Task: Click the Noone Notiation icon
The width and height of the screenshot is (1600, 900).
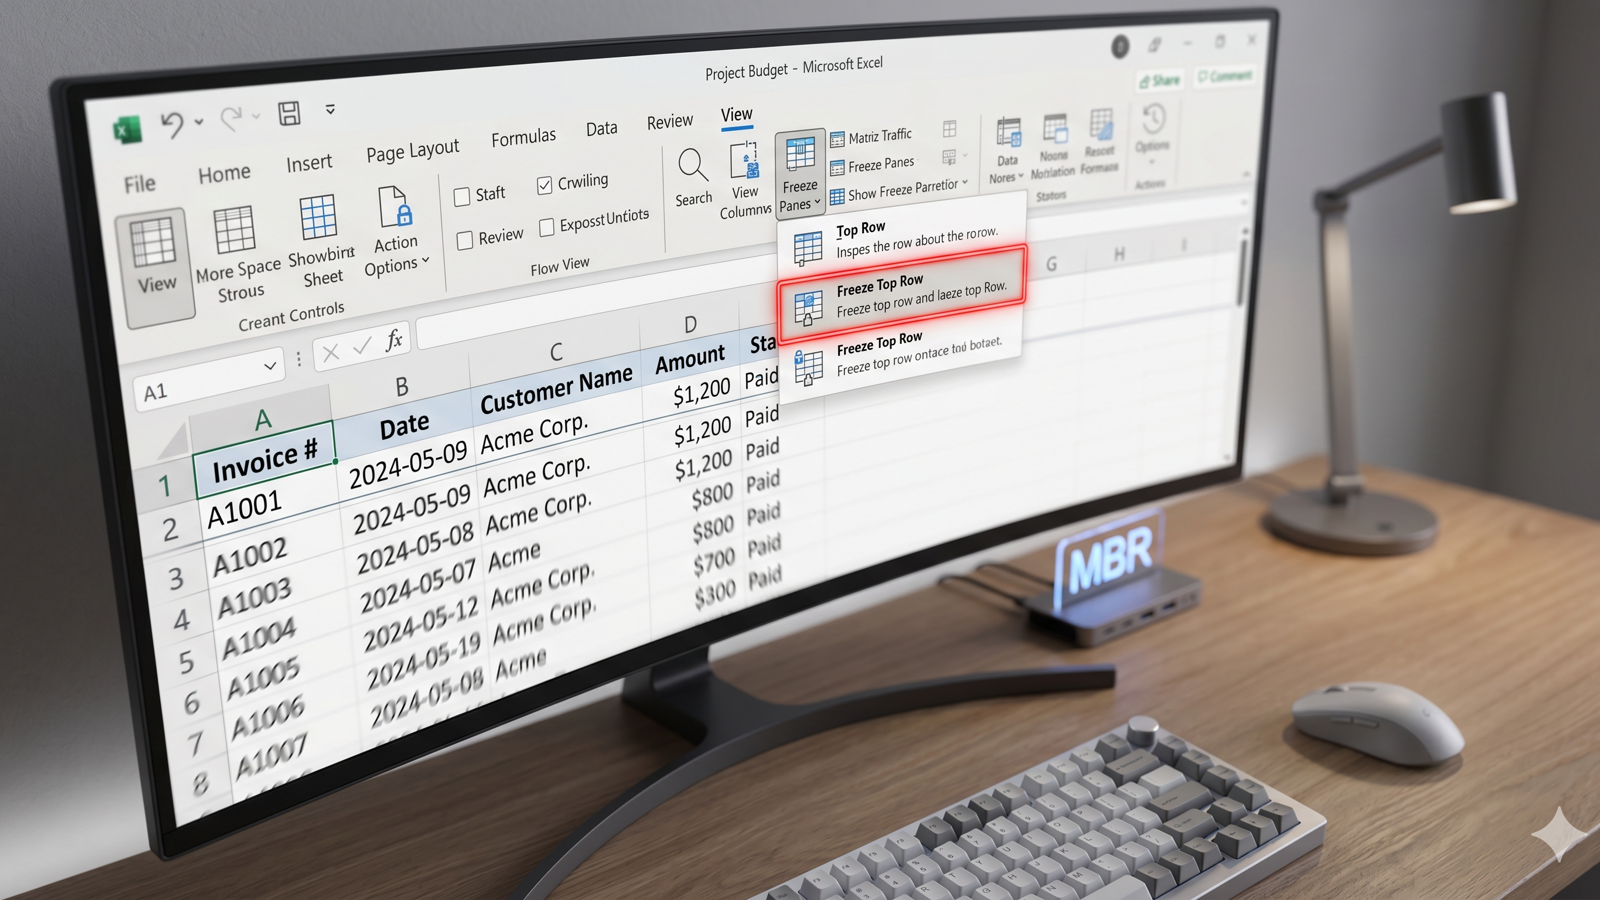Action: point(1055,129)
